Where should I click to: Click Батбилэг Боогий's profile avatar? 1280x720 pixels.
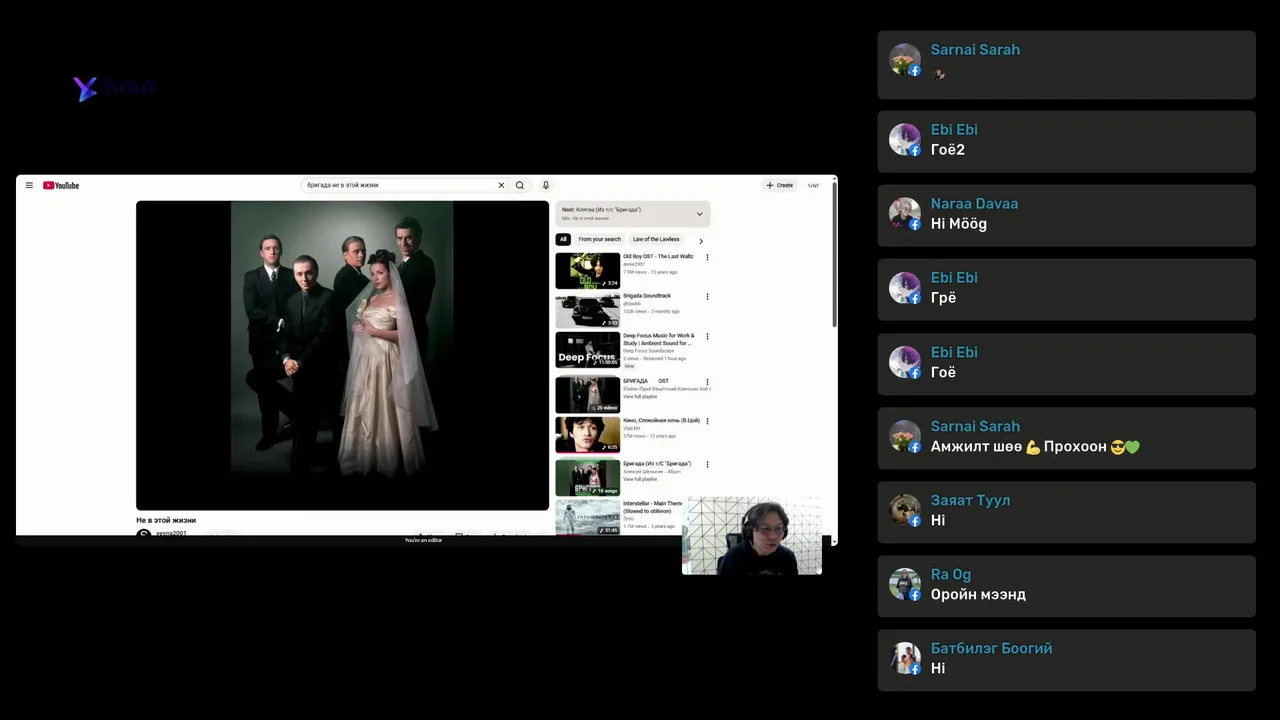tap(905, 658)
